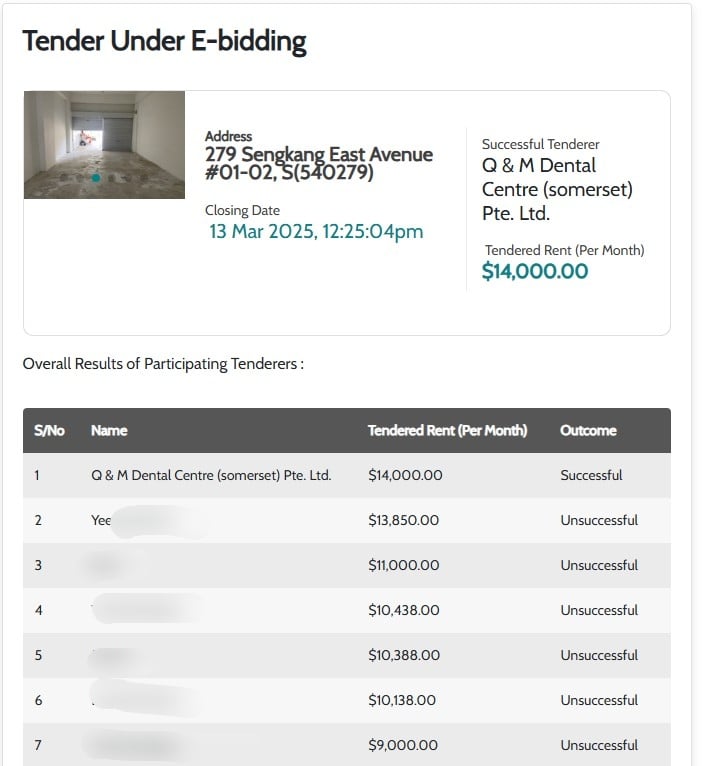
Task: Click the Name column header
Action: pos(109,430)
